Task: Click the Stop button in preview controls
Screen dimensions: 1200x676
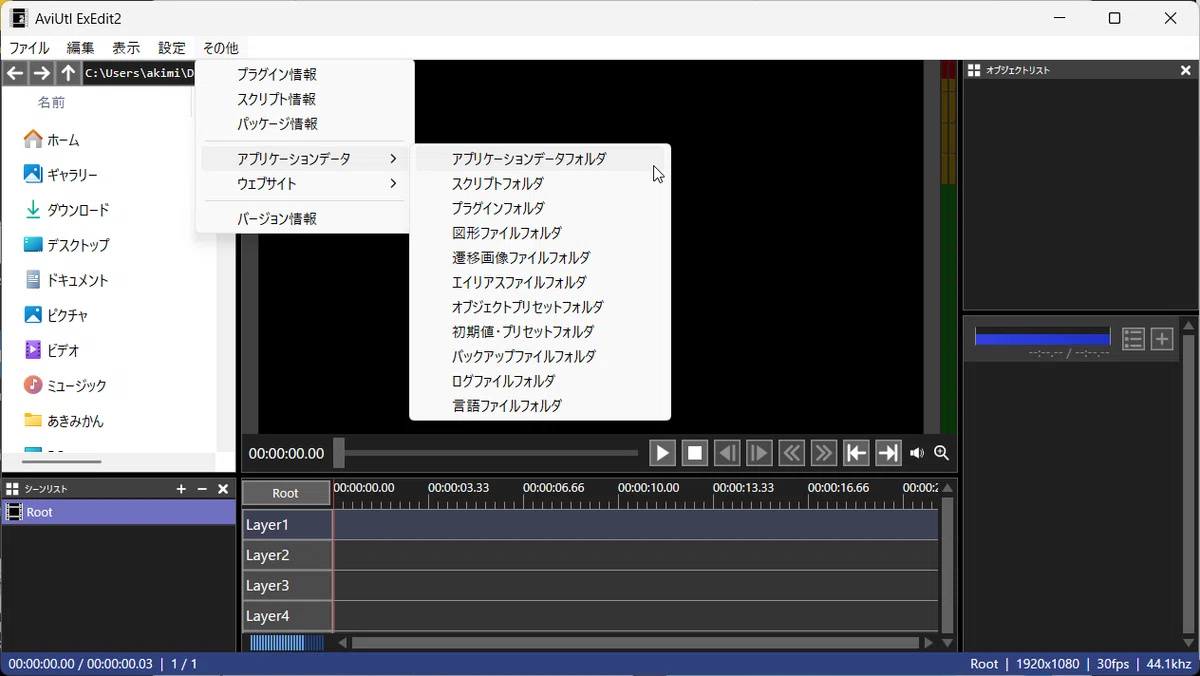Action: pos(695,453)
